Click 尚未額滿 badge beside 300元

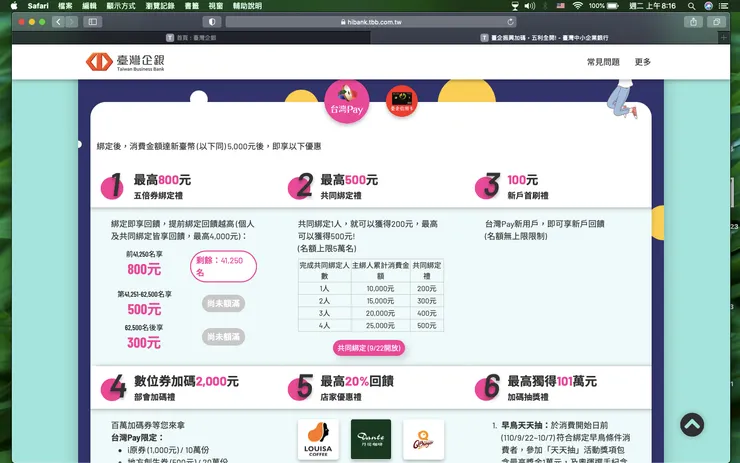223,337
